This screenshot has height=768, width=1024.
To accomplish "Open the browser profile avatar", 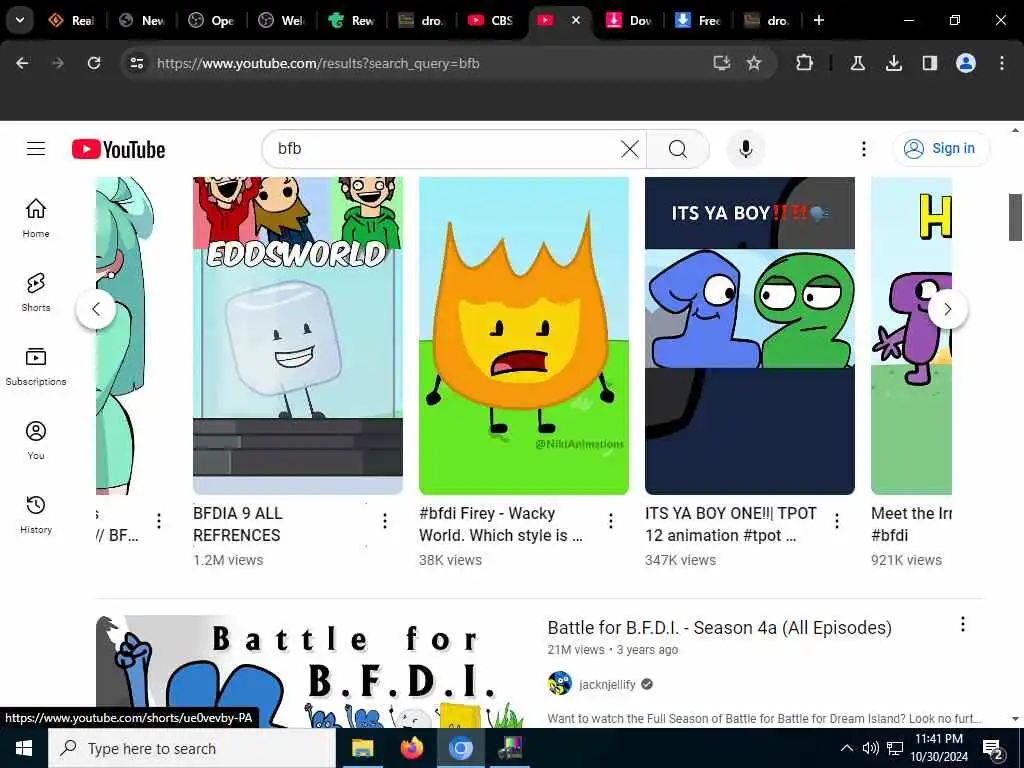I will (965, 63).
